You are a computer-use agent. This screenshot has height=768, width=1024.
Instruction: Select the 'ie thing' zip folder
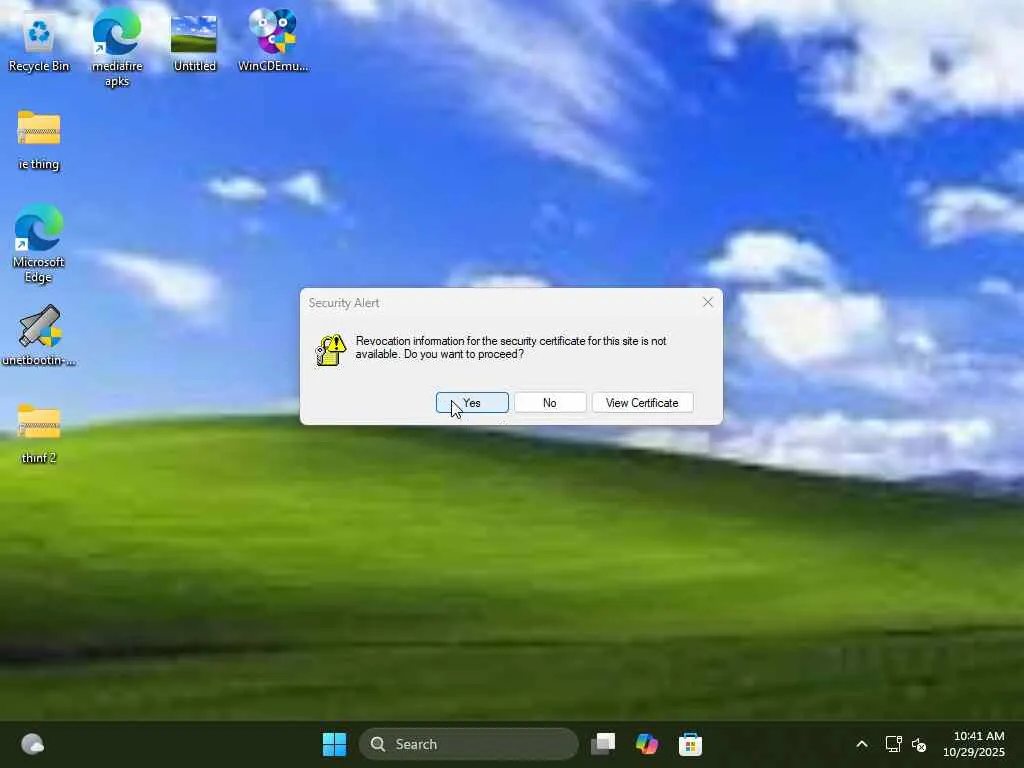click(39, 140)
